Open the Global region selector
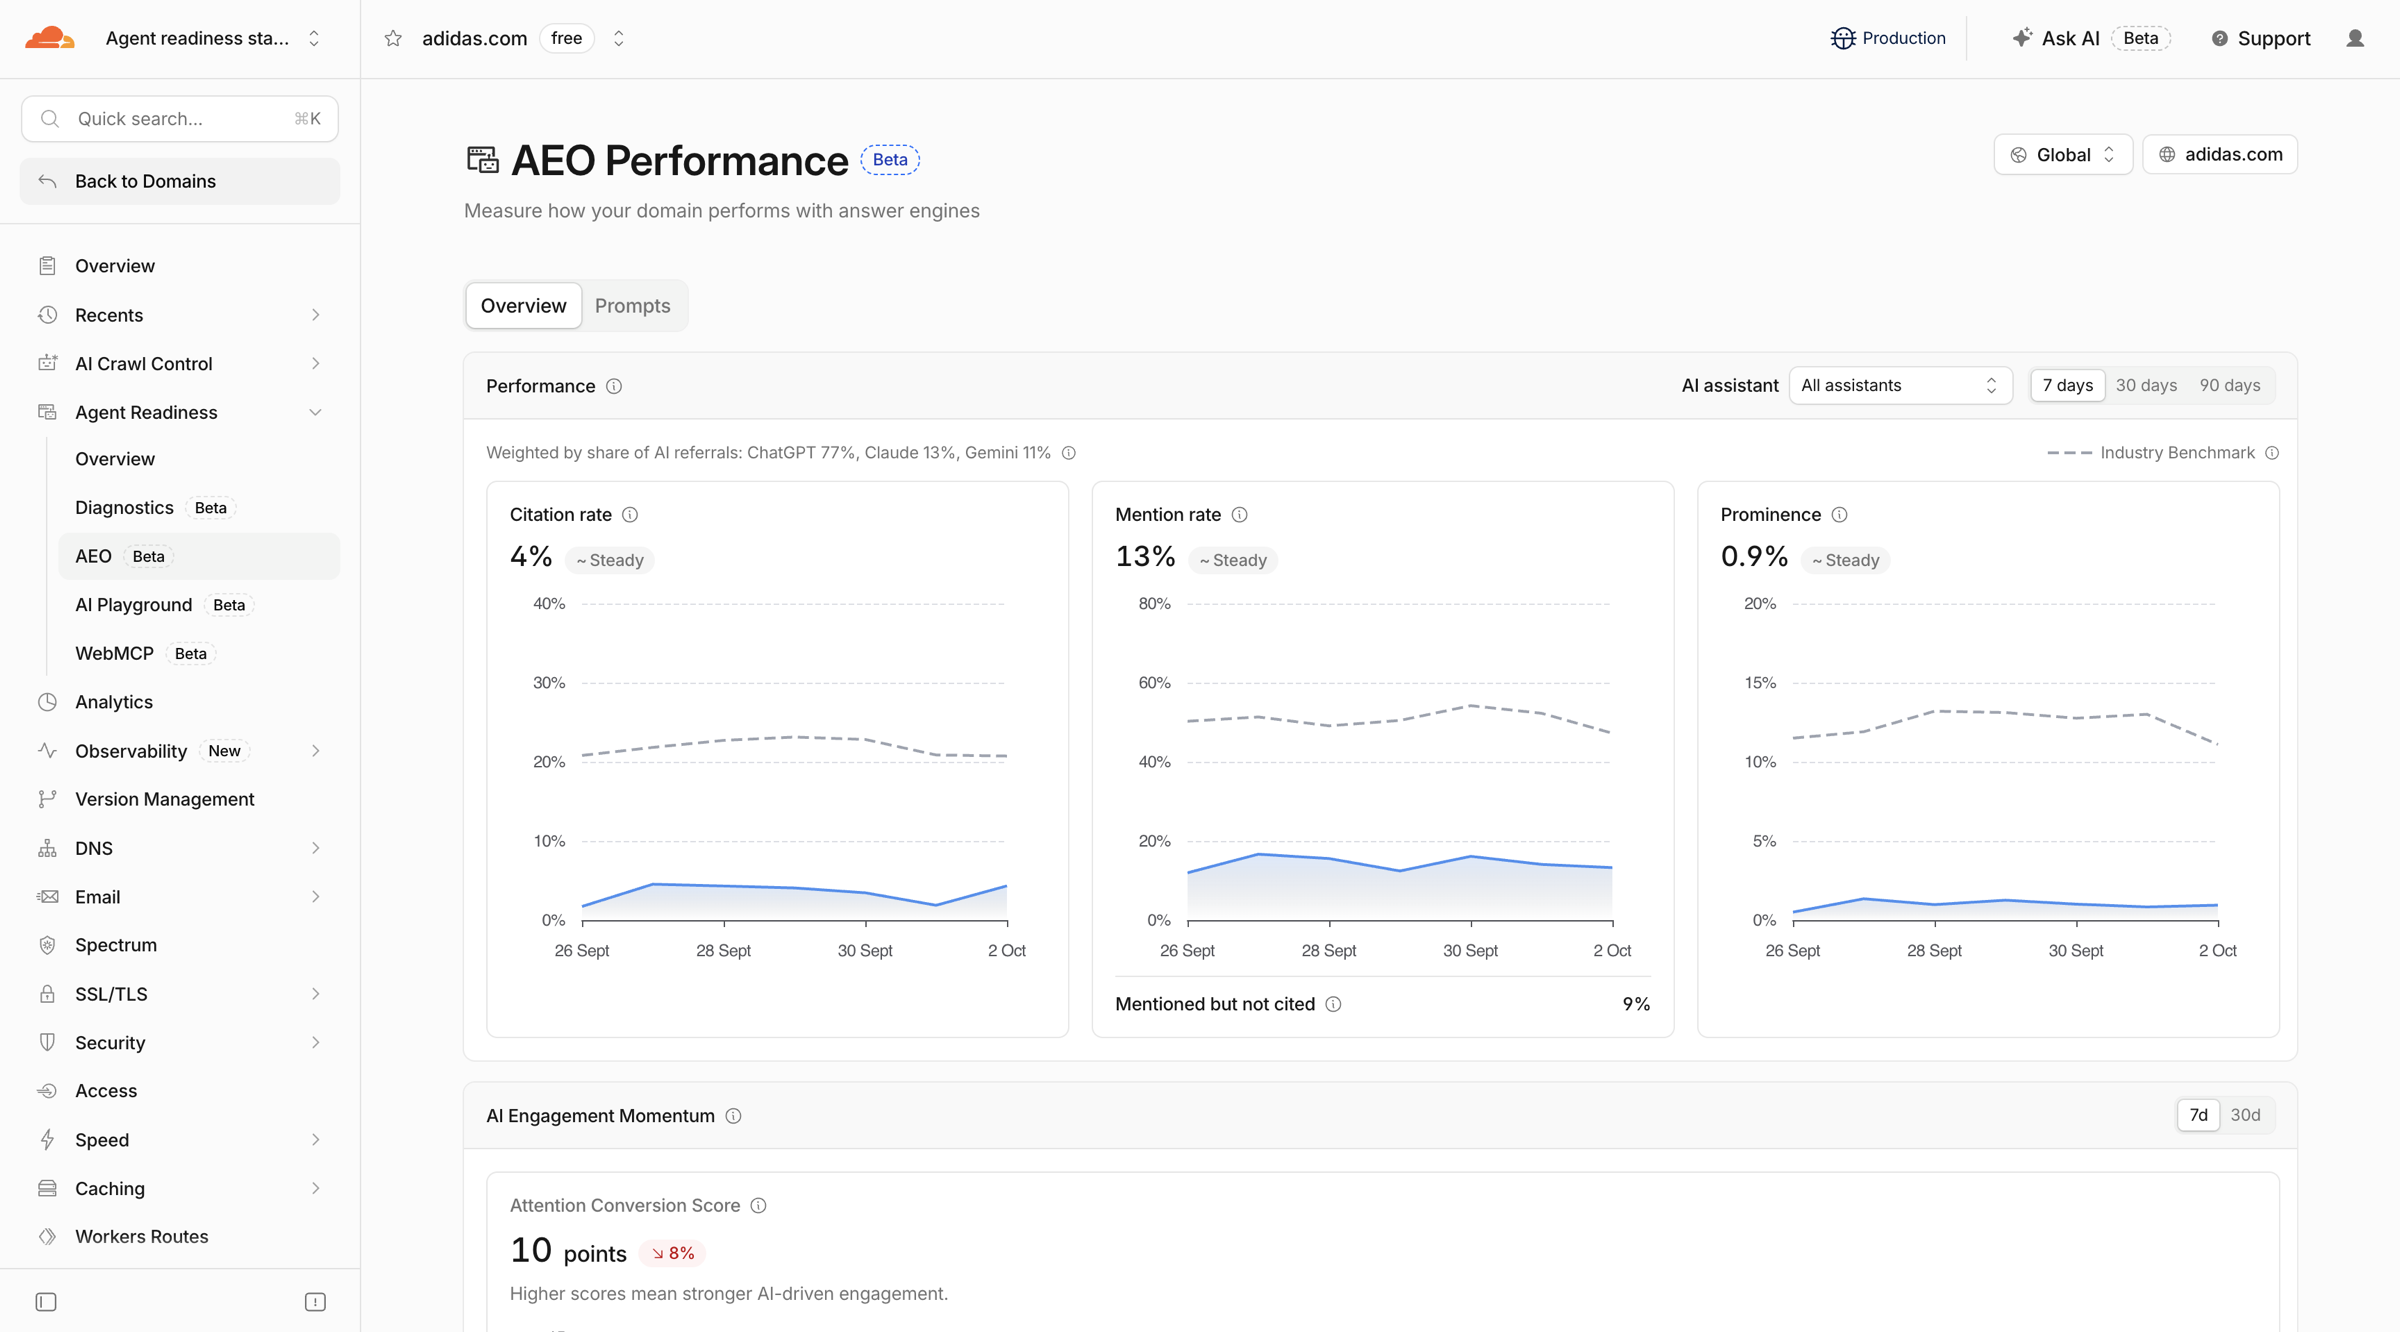 (x=2063, y=154)
